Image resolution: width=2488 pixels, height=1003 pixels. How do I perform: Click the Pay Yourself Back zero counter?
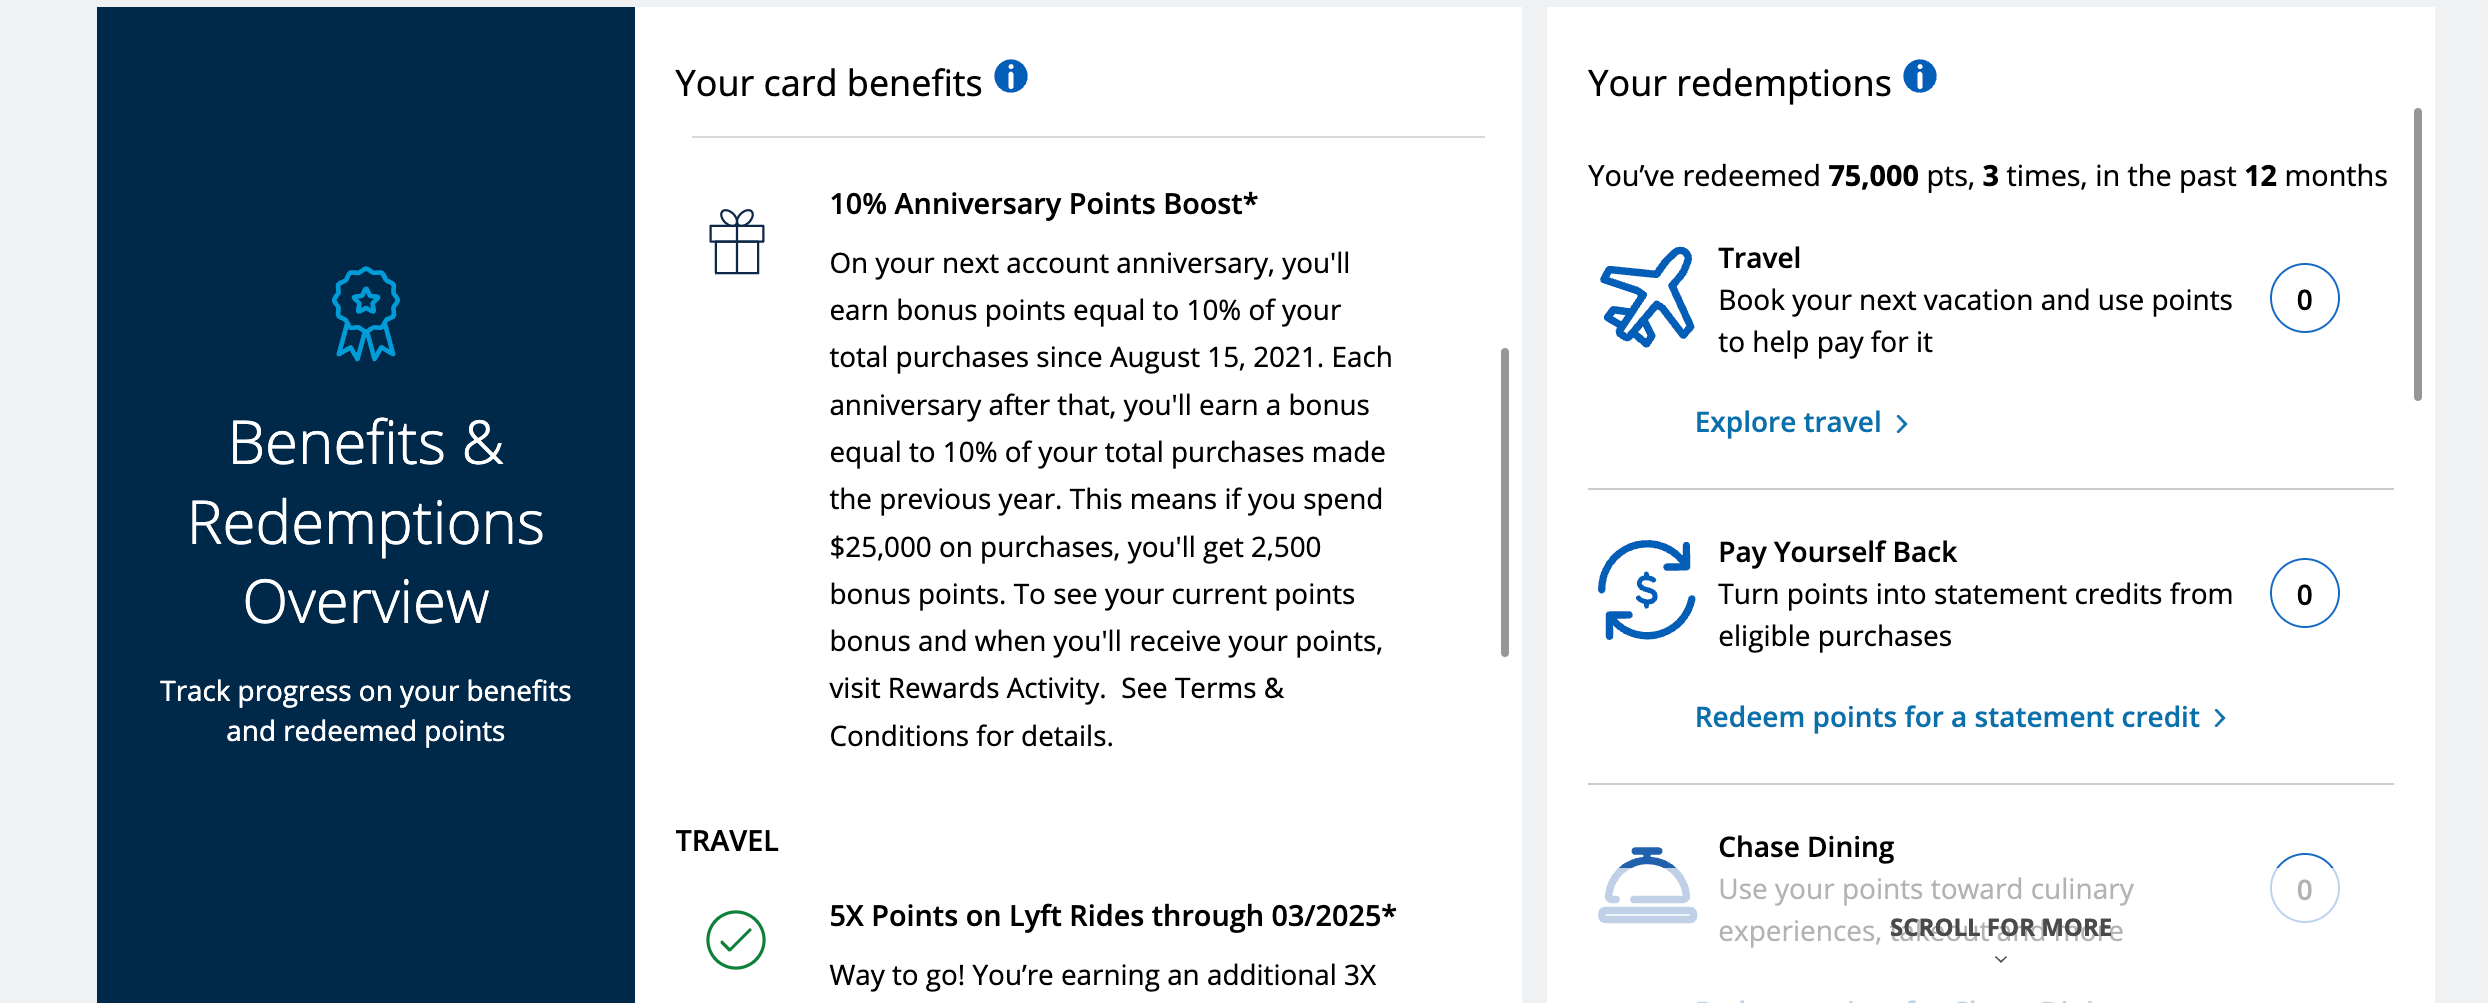pyautogui.click(x=2305, y=592)
